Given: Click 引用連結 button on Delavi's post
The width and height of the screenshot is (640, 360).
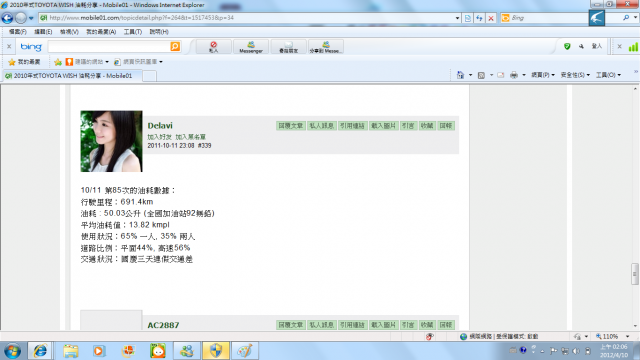Looking at the screenshot, I should click(352, 126).
